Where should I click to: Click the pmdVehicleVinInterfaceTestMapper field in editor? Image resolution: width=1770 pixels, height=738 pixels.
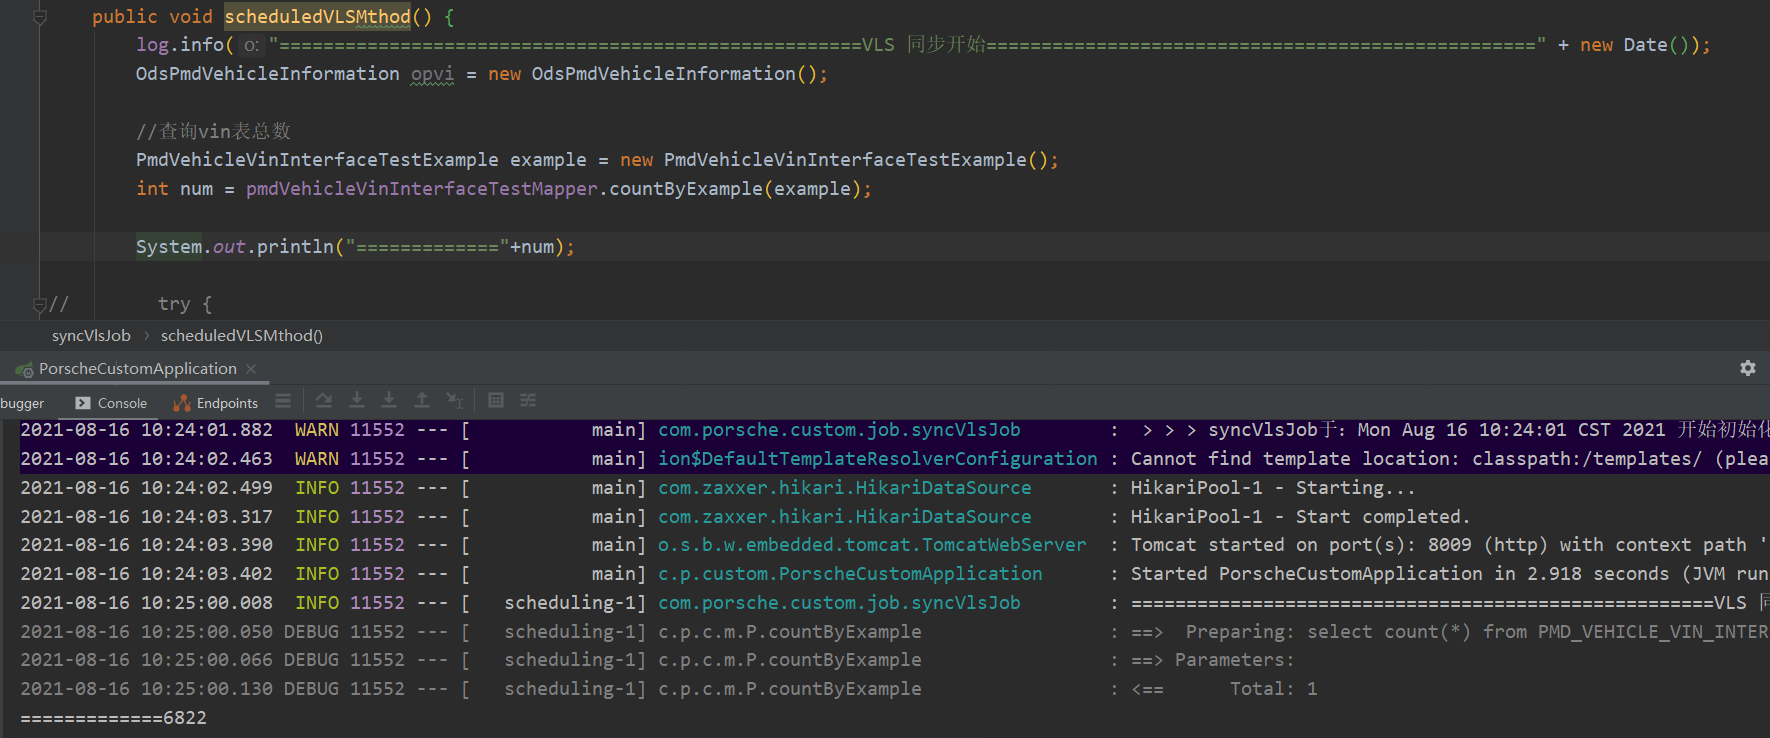coord(422,189)
